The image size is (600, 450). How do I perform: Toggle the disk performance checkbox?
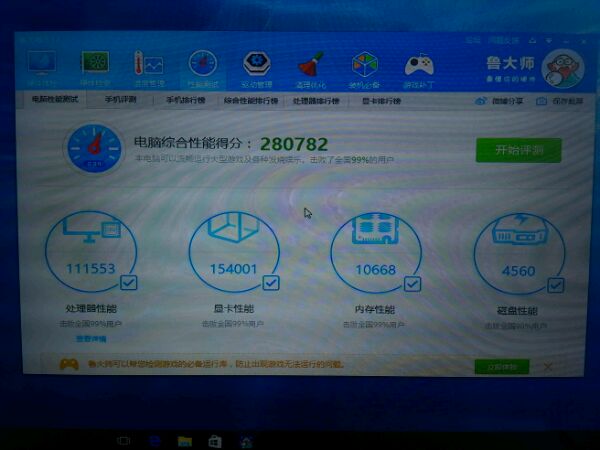556,285
